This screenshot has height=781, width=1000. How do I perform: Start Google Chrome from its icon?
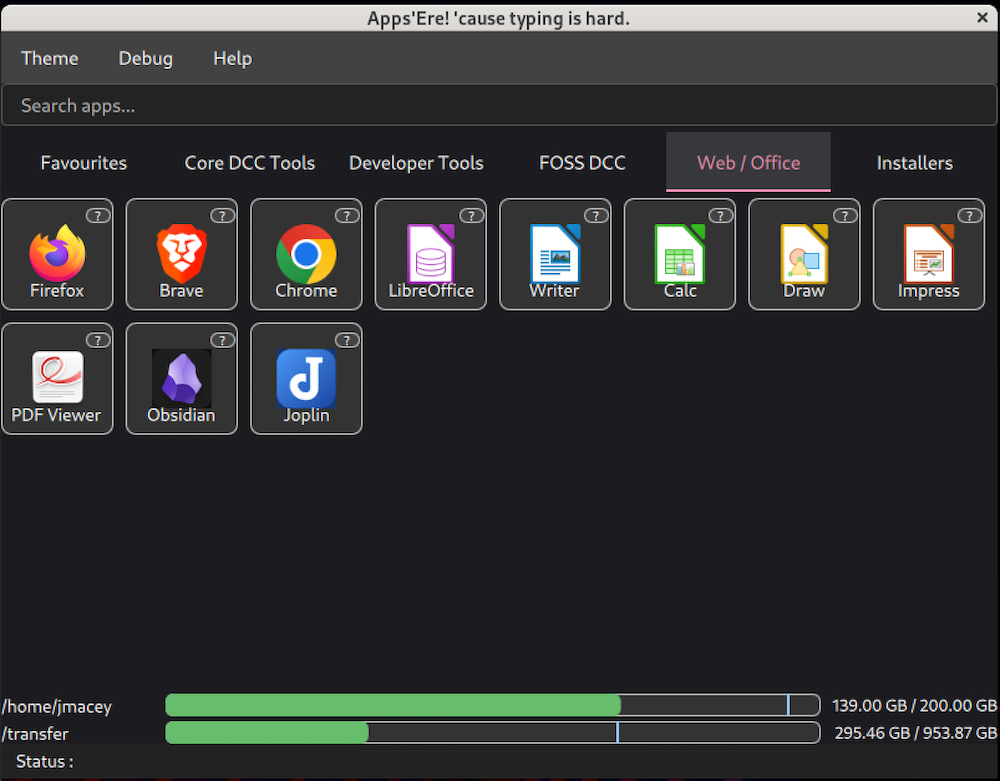[306, 255]
